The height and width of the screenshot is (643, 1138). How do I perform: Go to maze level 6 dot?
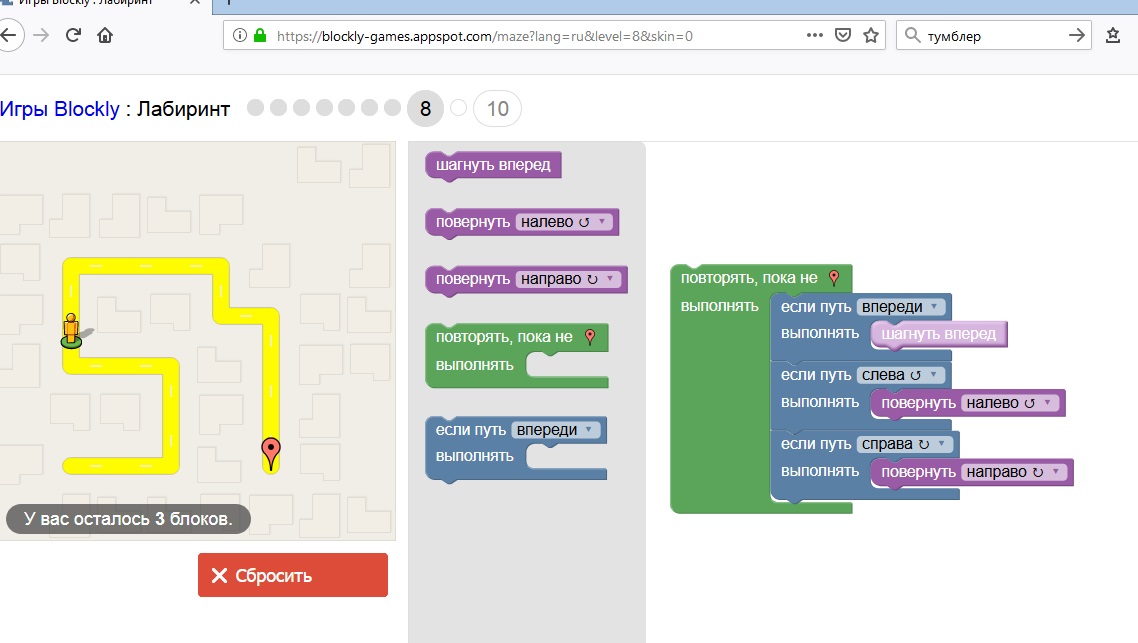click(369, 107)
